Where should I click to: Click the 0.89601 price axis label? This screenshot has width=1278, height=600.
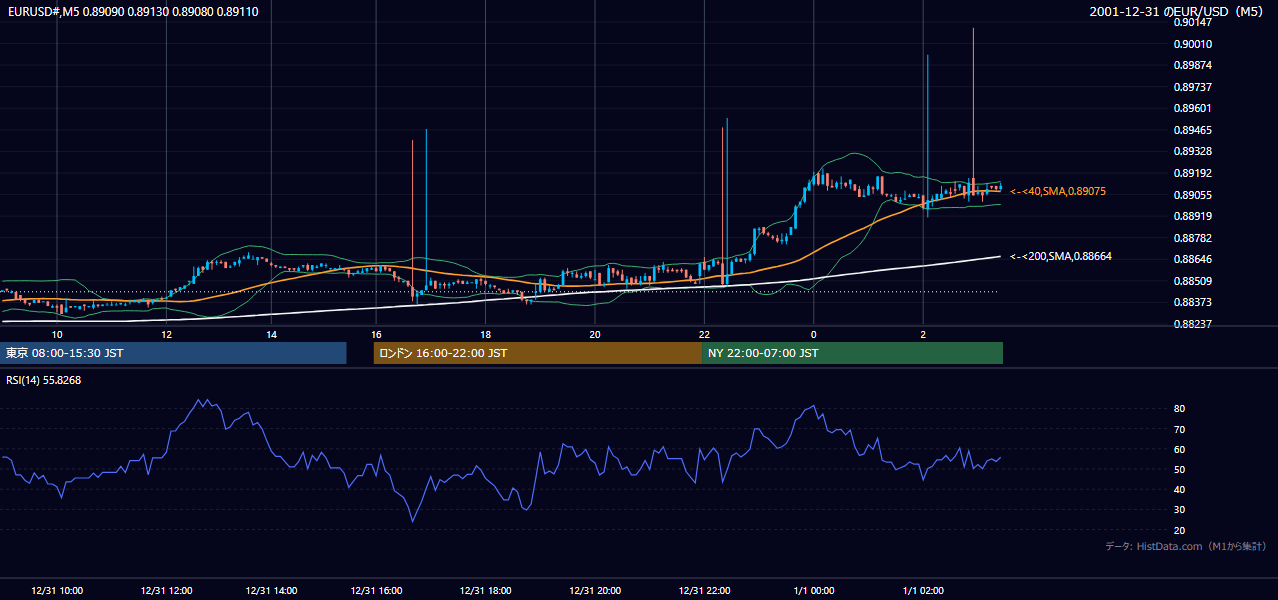pos(1192,108)
